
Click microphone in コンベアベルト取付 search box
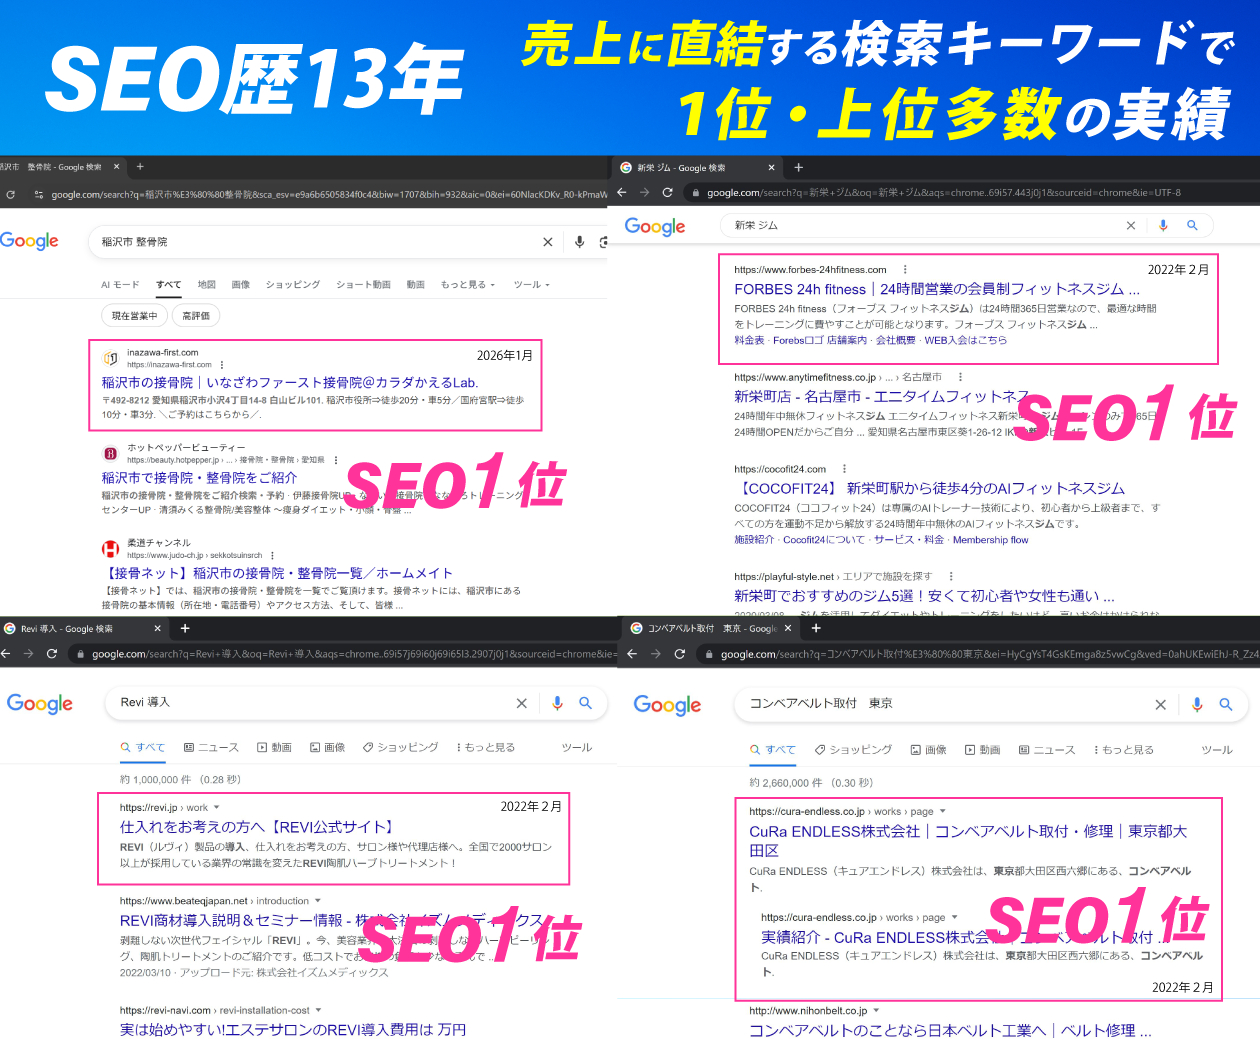[1197, 705]
